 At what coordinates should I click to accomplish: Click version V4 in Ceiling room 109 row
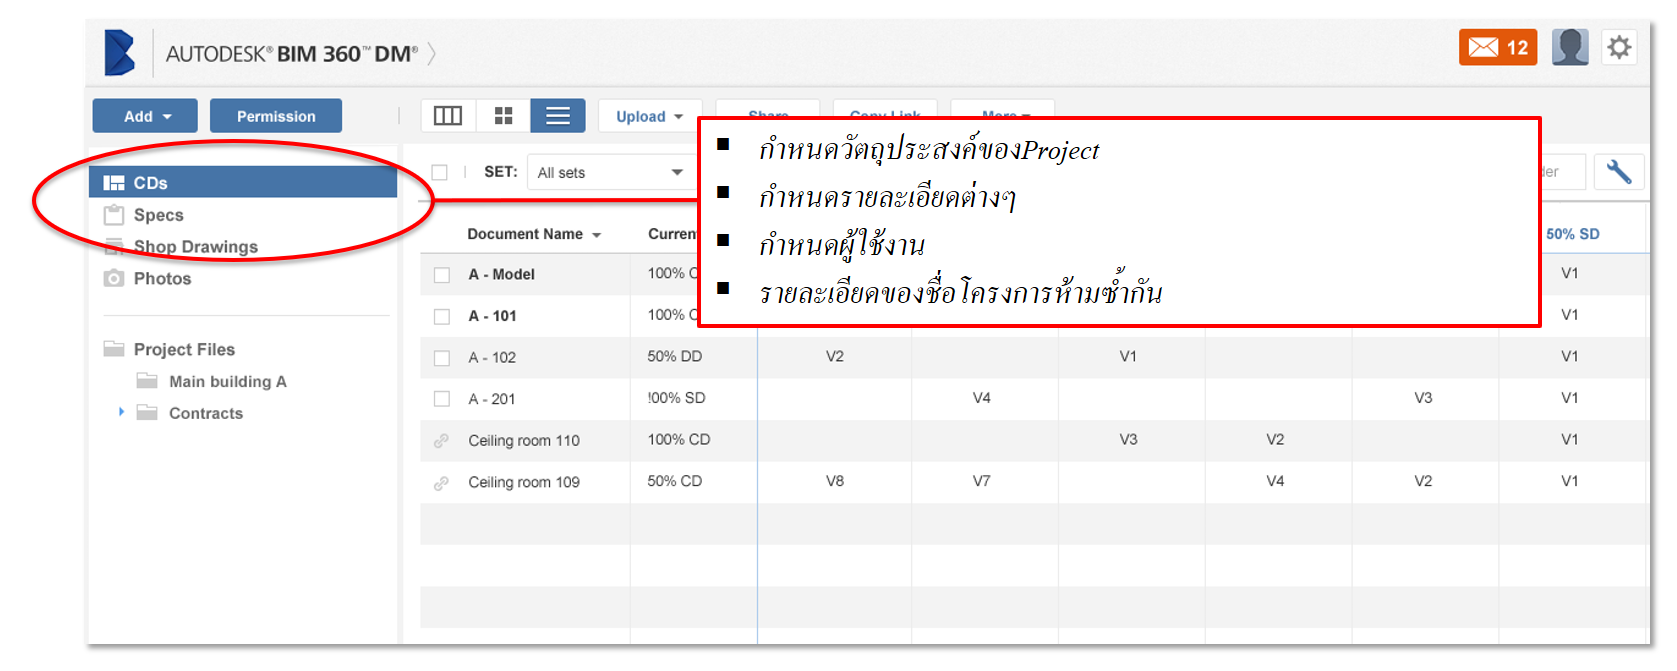pyautogui.click(x=1275, y=481)
